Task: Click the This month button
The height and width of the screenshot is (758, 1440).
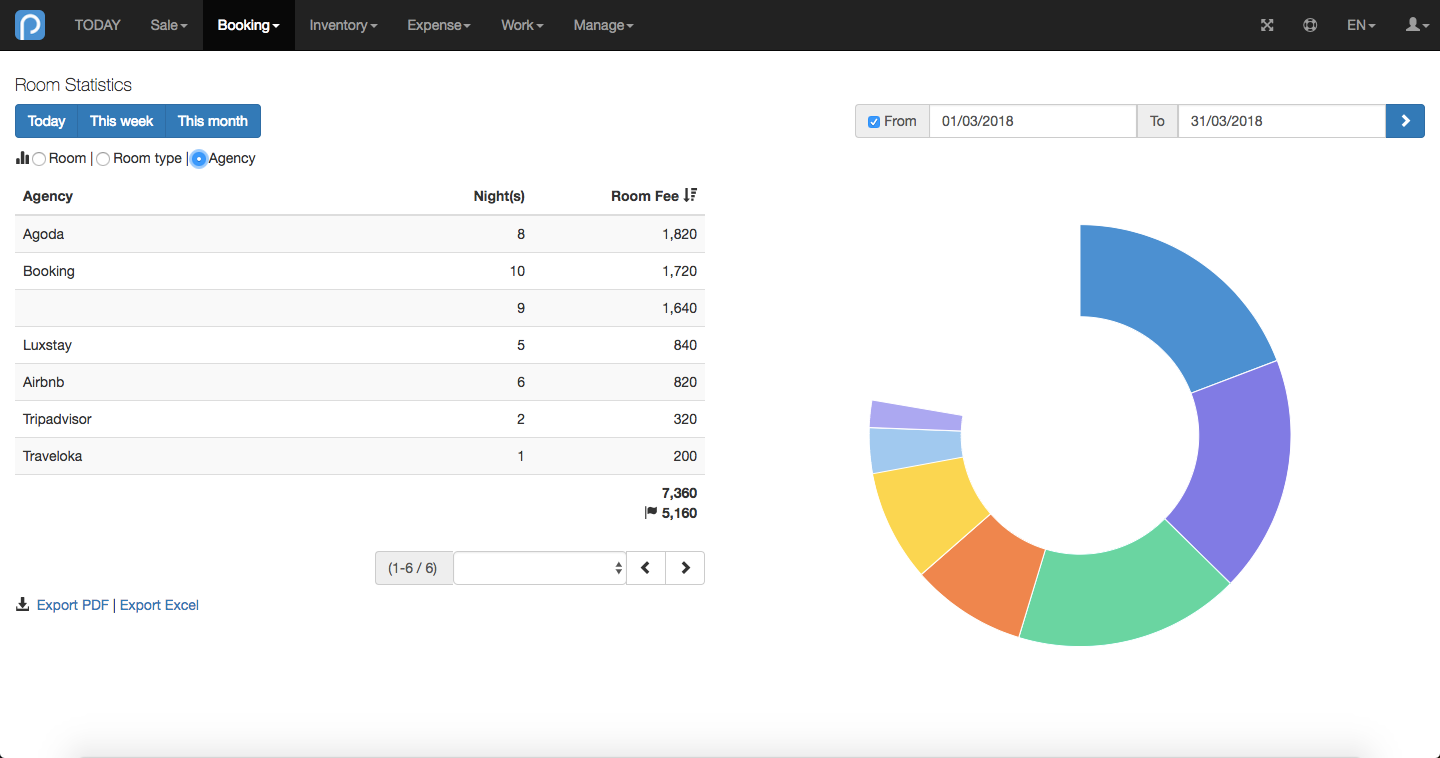Action: point(213,121)
